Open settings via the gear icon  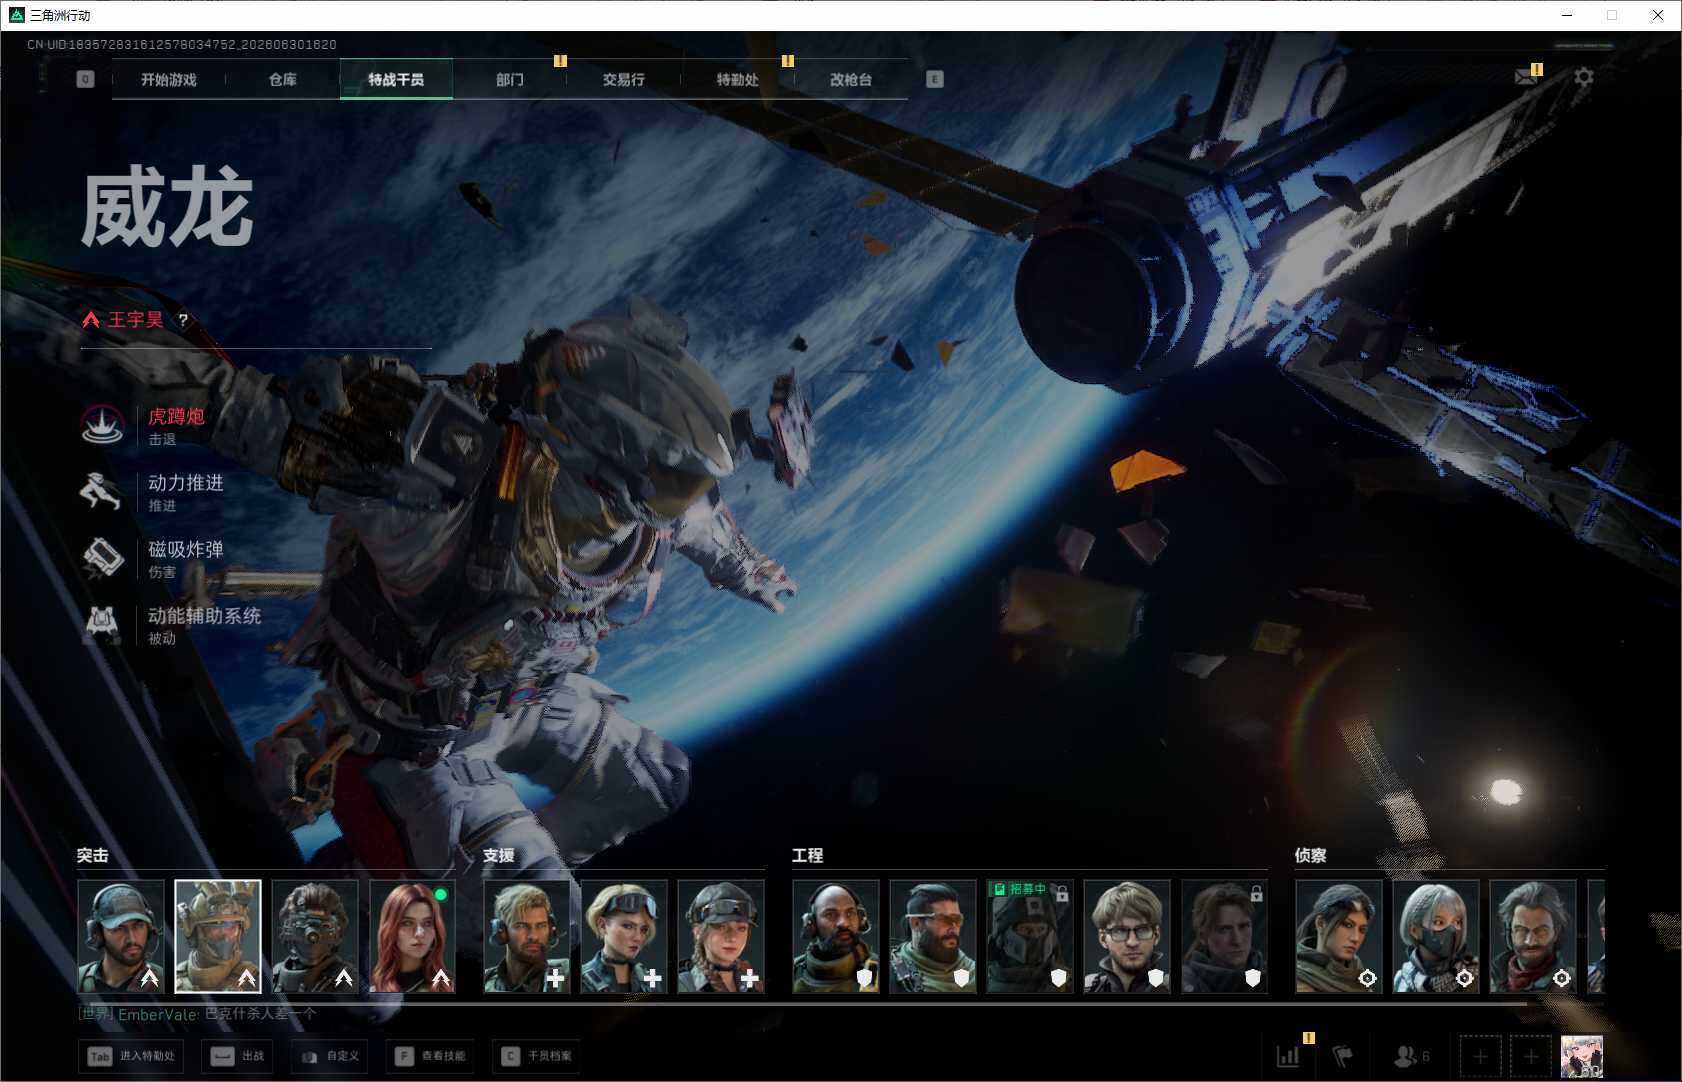(x=1584, y=77)
